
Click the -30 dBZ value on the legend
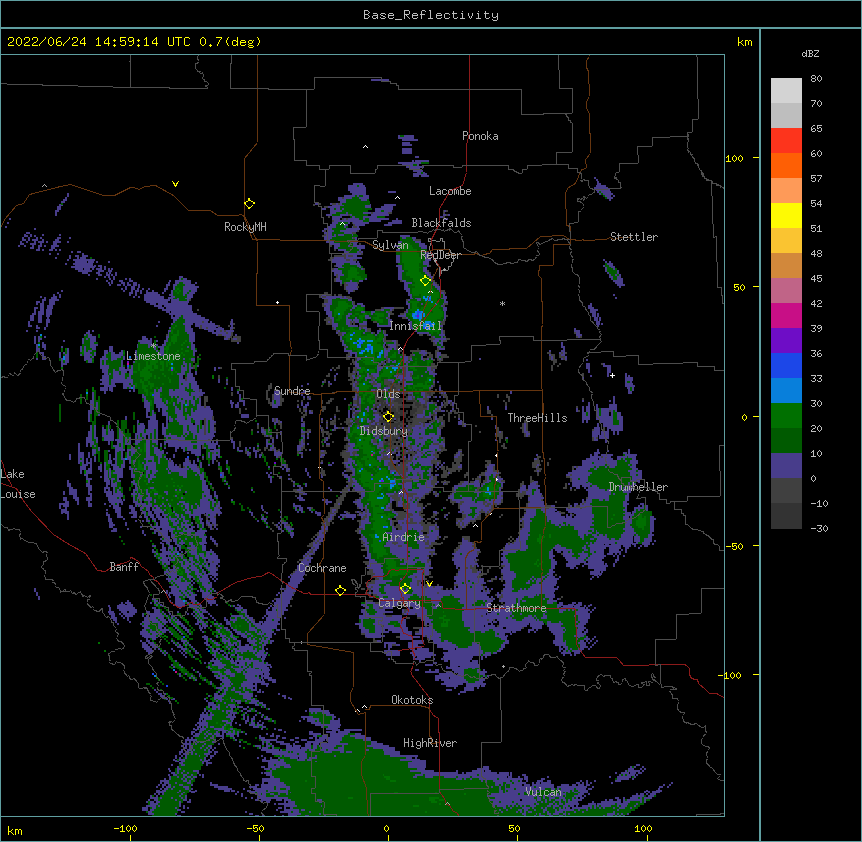tap(819, 529)
